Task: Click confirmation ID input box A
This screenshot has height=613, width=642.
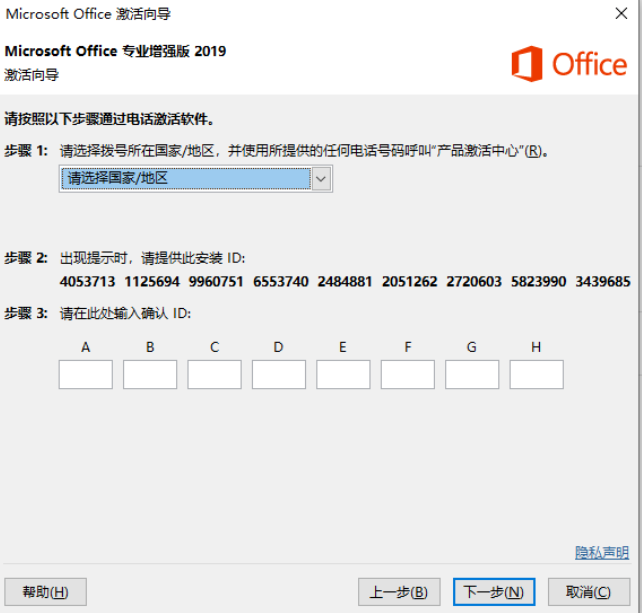Action: (86, 374)
